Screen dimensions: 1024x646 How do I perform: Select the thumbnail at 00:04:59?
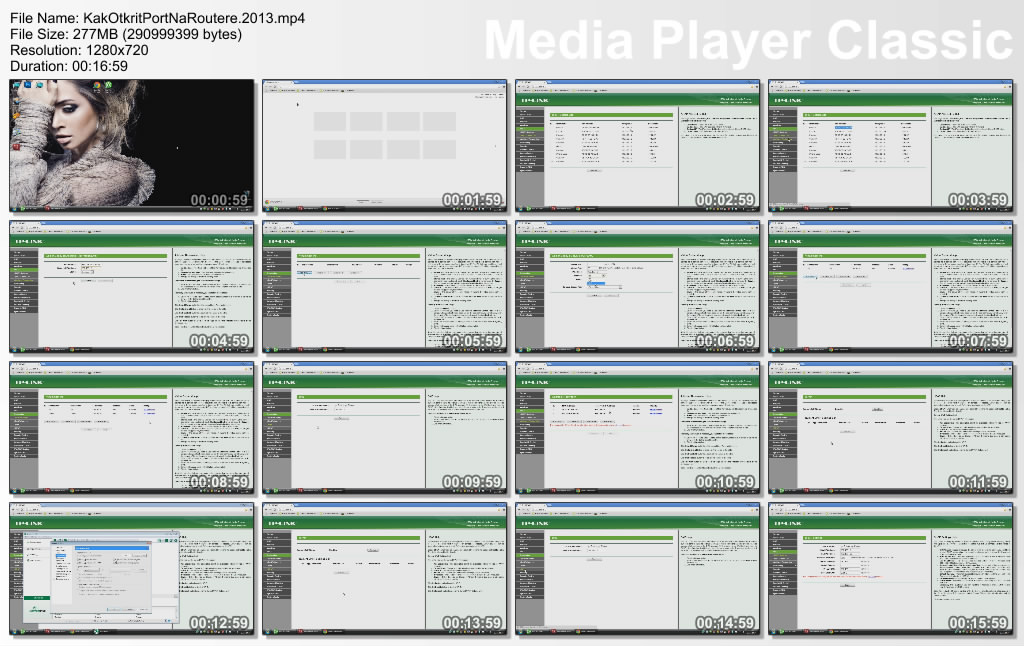pos(132,286)
